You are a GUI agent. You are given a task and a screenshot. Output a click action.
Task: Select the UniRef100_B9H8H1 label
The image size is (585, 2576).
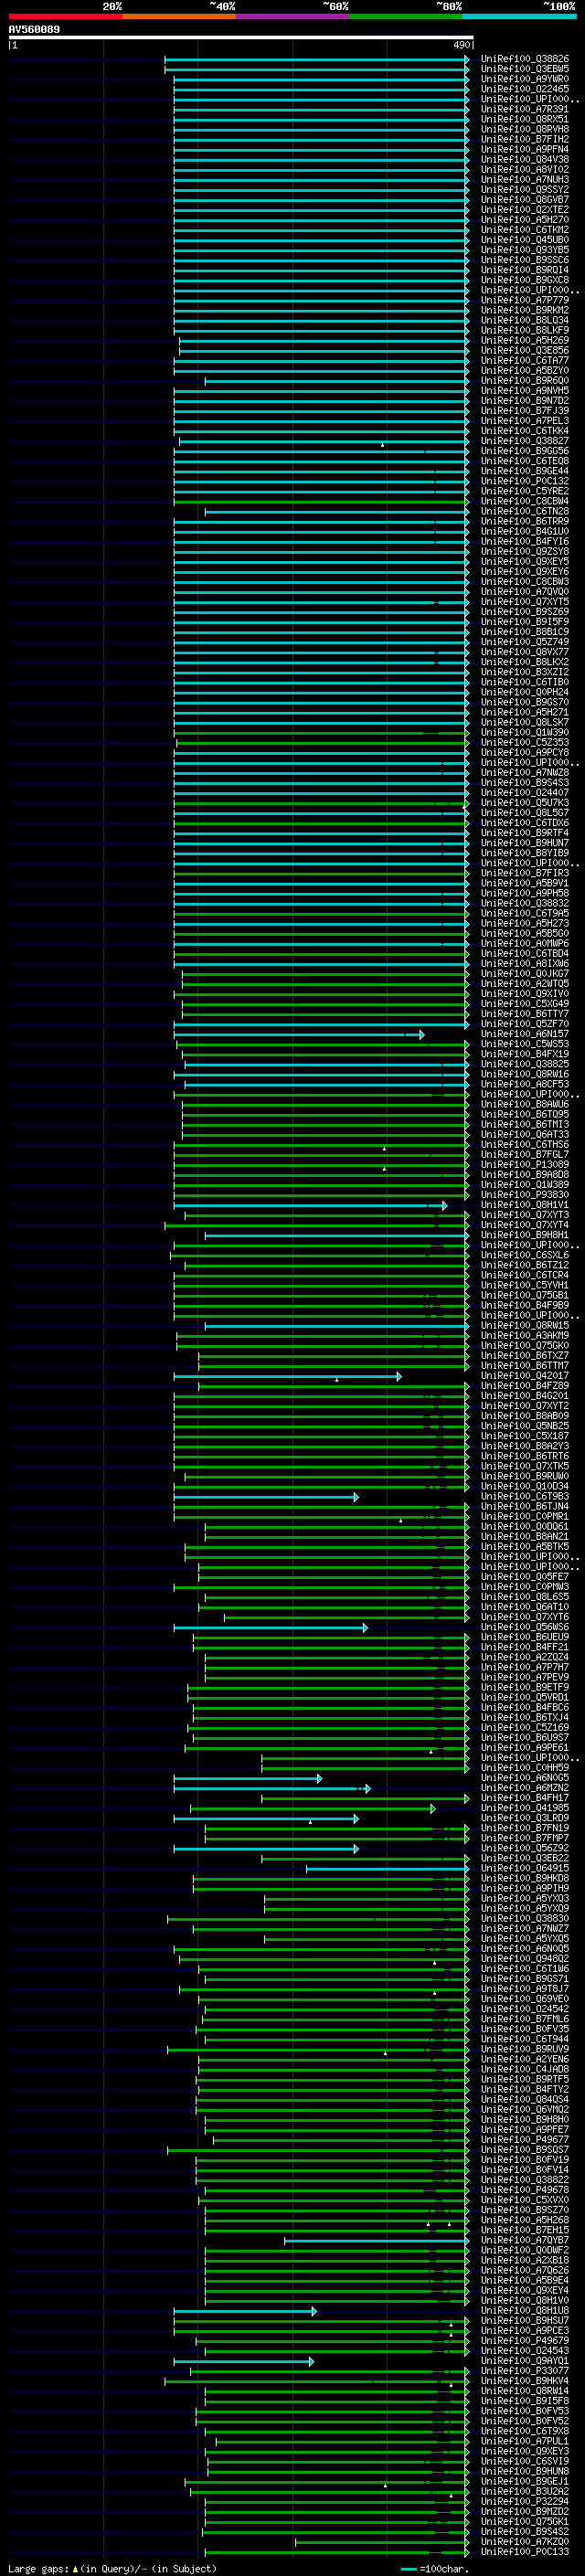coord(525,1235)
